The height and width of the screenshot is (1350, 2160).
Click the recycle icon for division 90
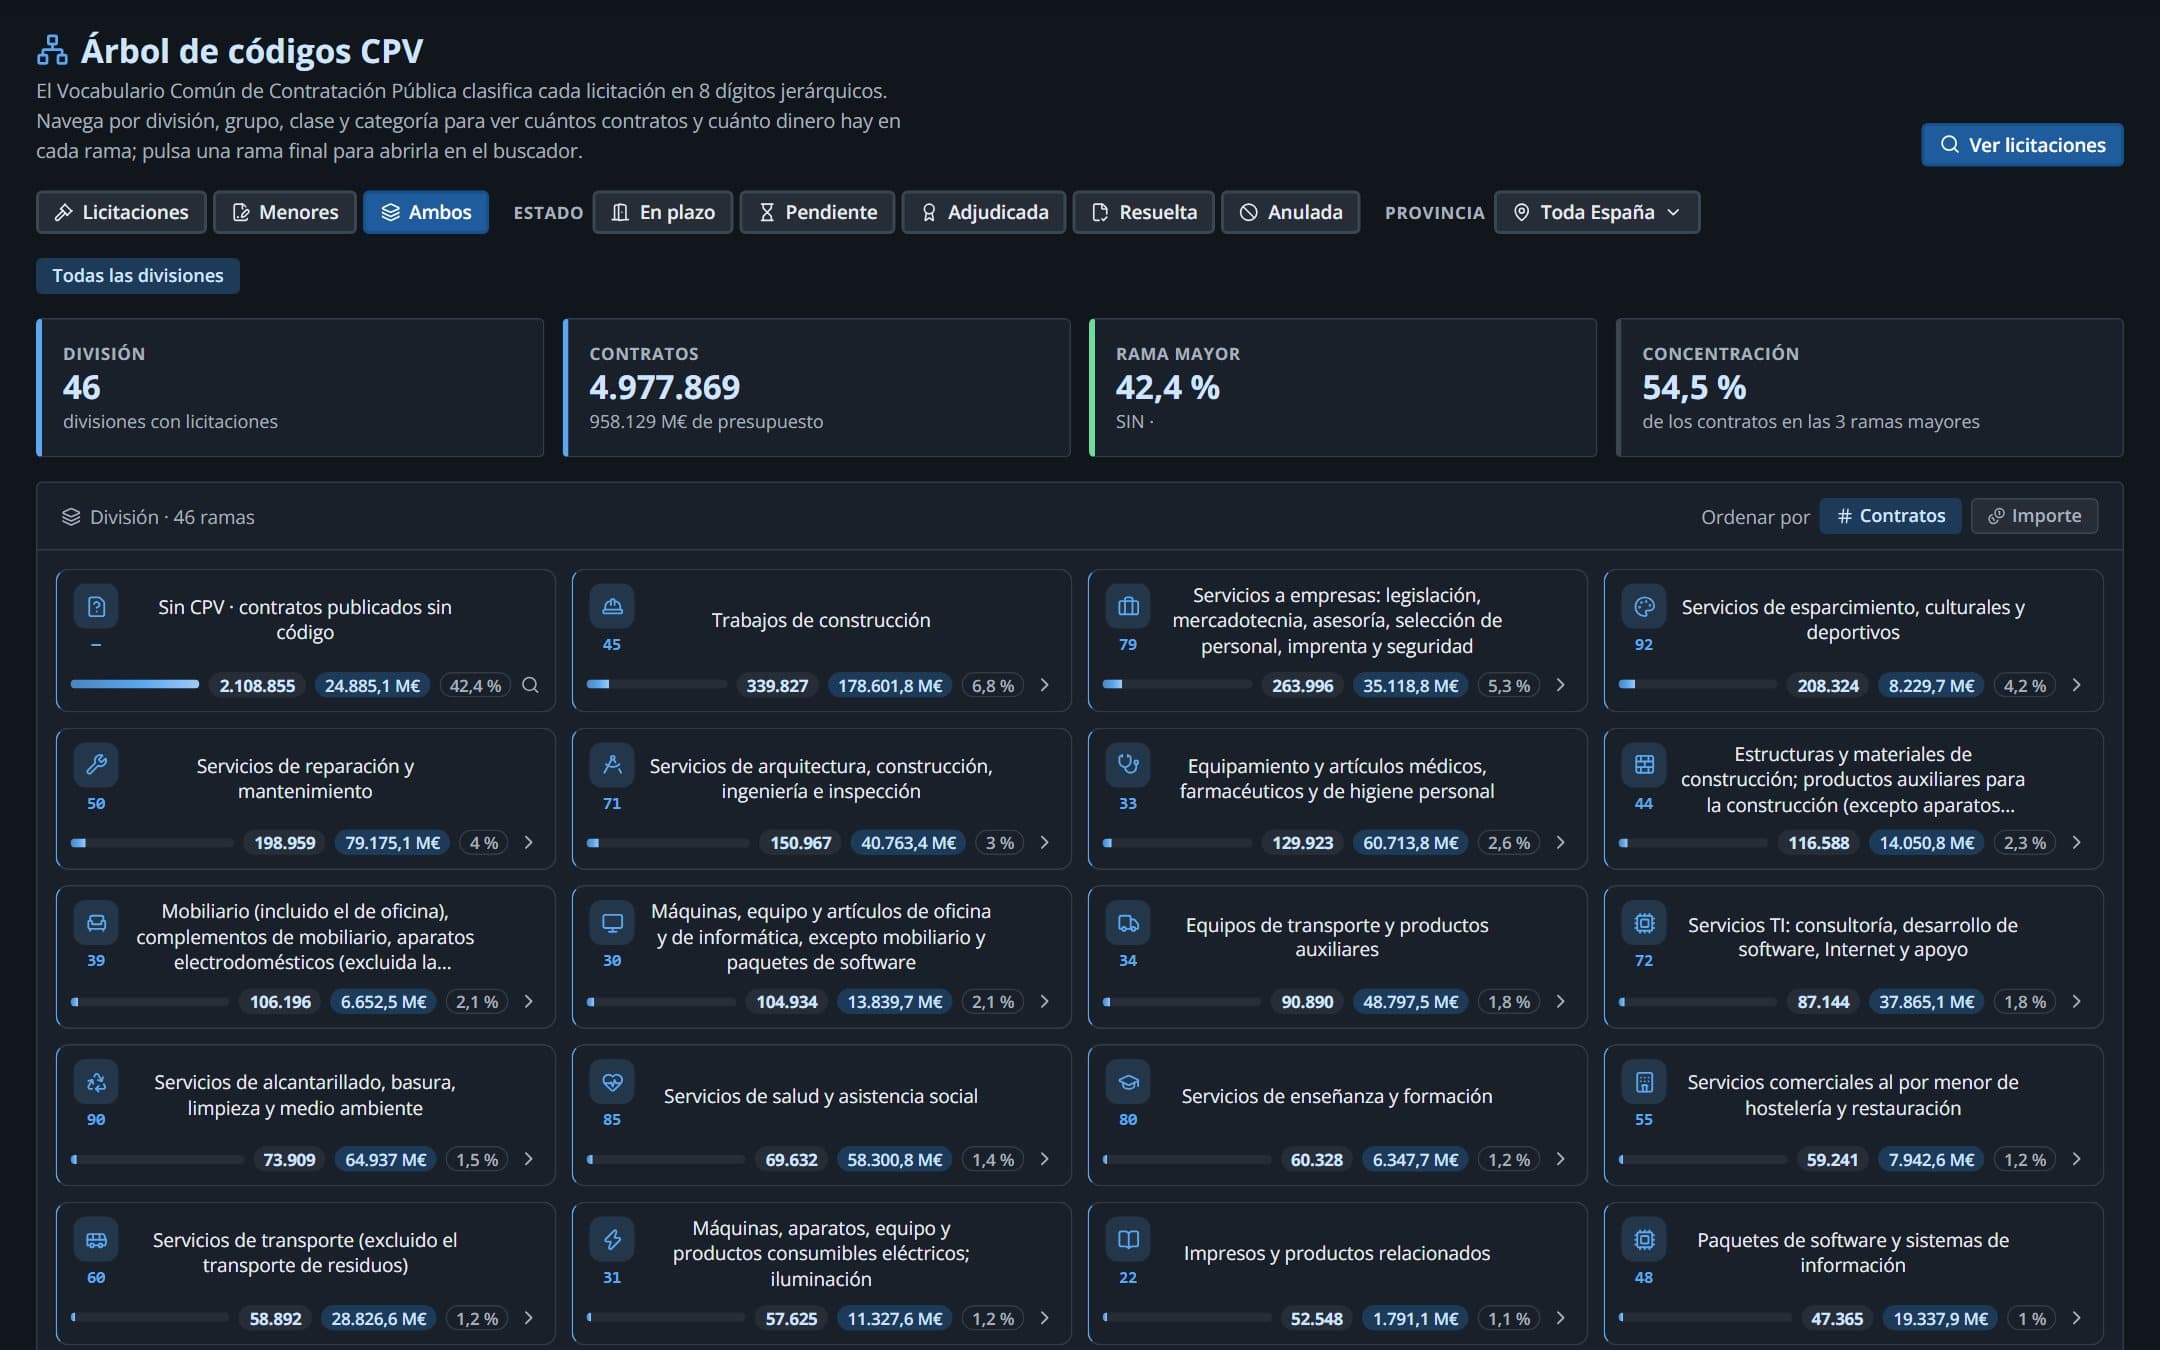(96, 1082)
